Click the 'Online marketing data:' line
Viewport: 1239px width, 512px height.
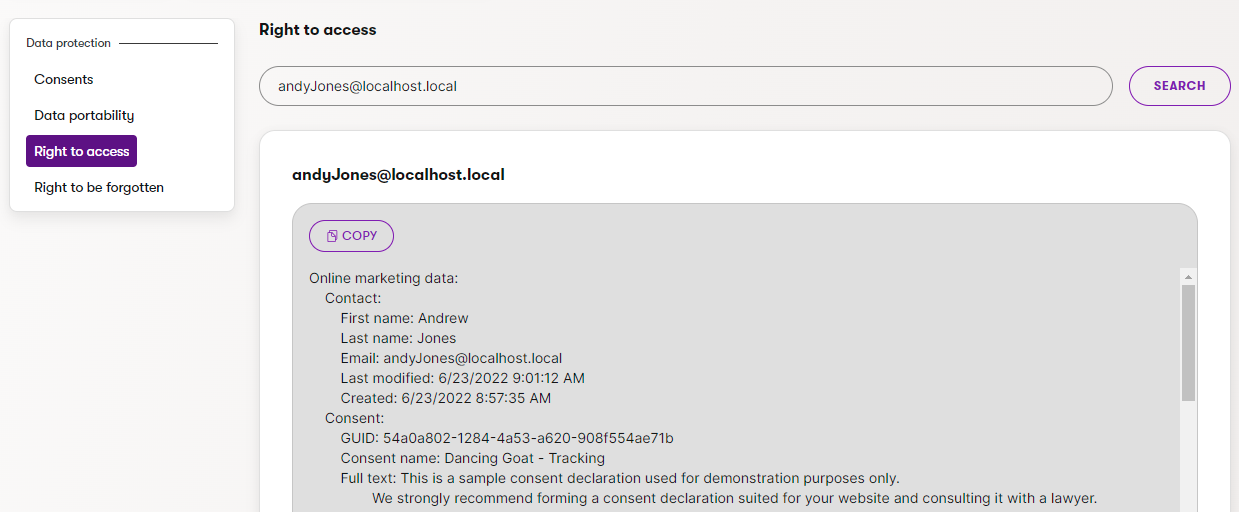click(383, 278)
